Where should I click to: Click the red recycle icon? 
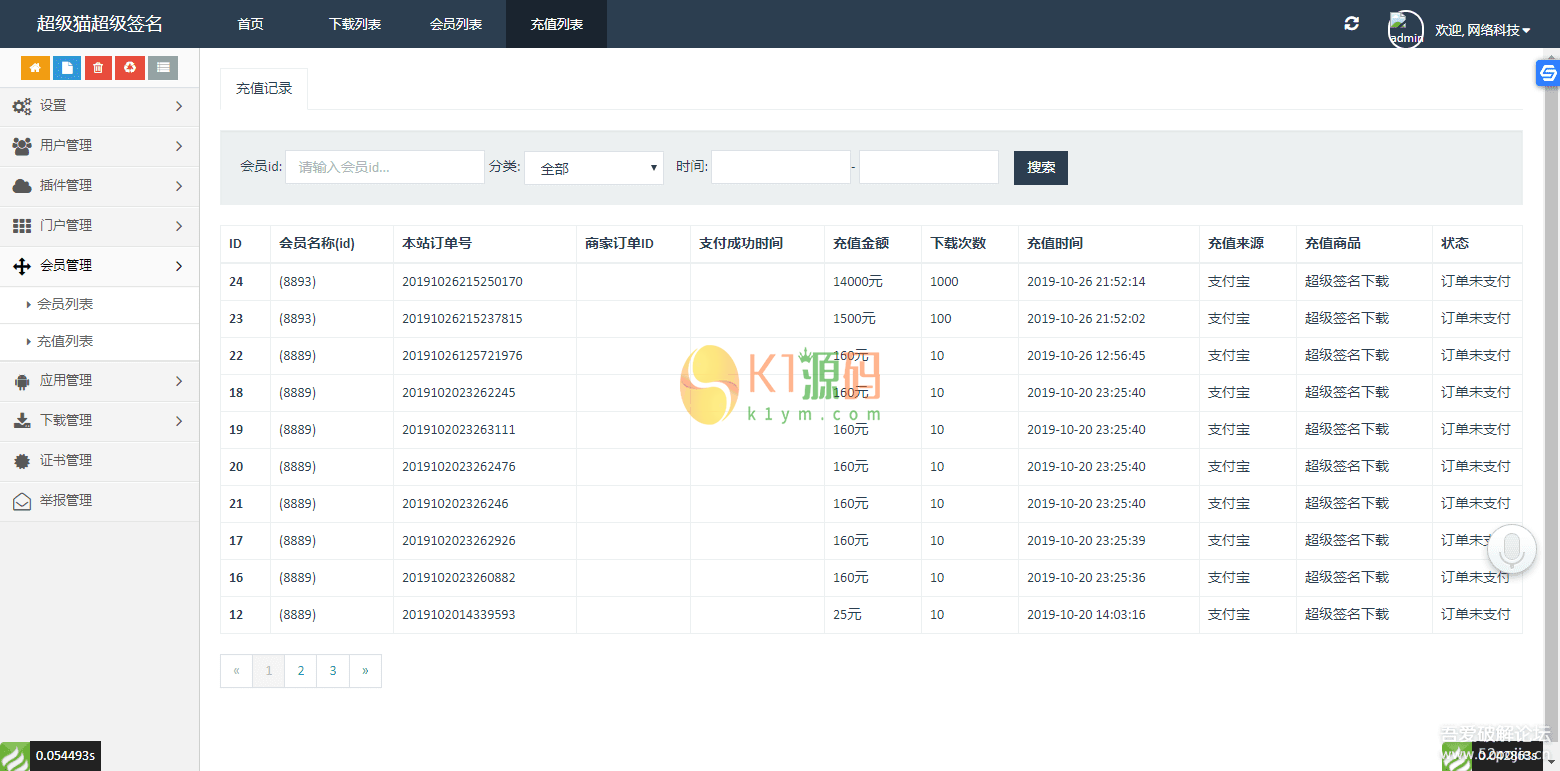[x=128, y=67]
